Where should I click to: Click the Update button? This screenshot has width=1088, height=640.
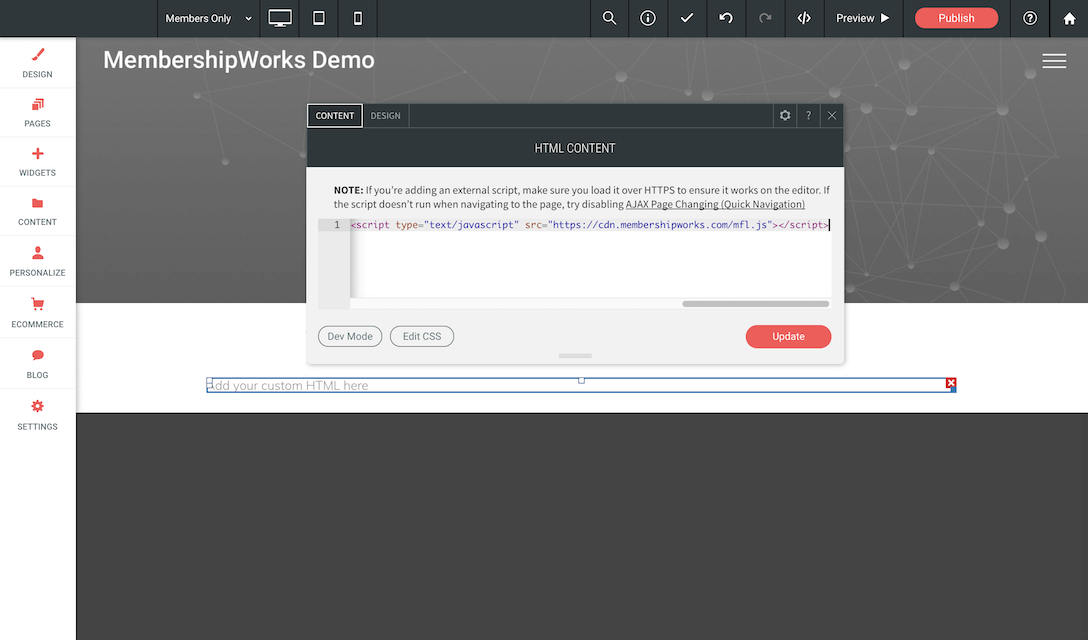pyautogui.click(x=788, y=336)
